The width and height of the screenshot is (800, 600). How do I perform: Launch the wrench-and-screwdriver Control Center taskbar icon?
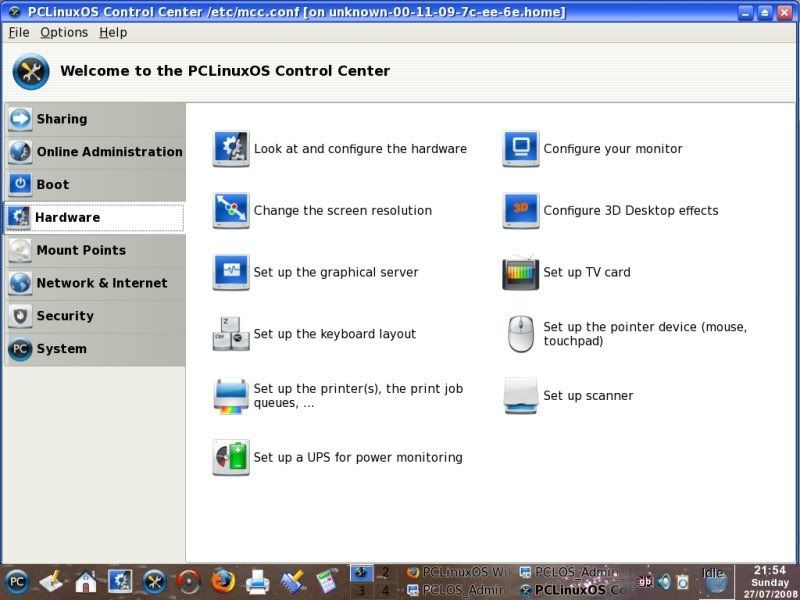pyautogui.click(x=154, y=582)
